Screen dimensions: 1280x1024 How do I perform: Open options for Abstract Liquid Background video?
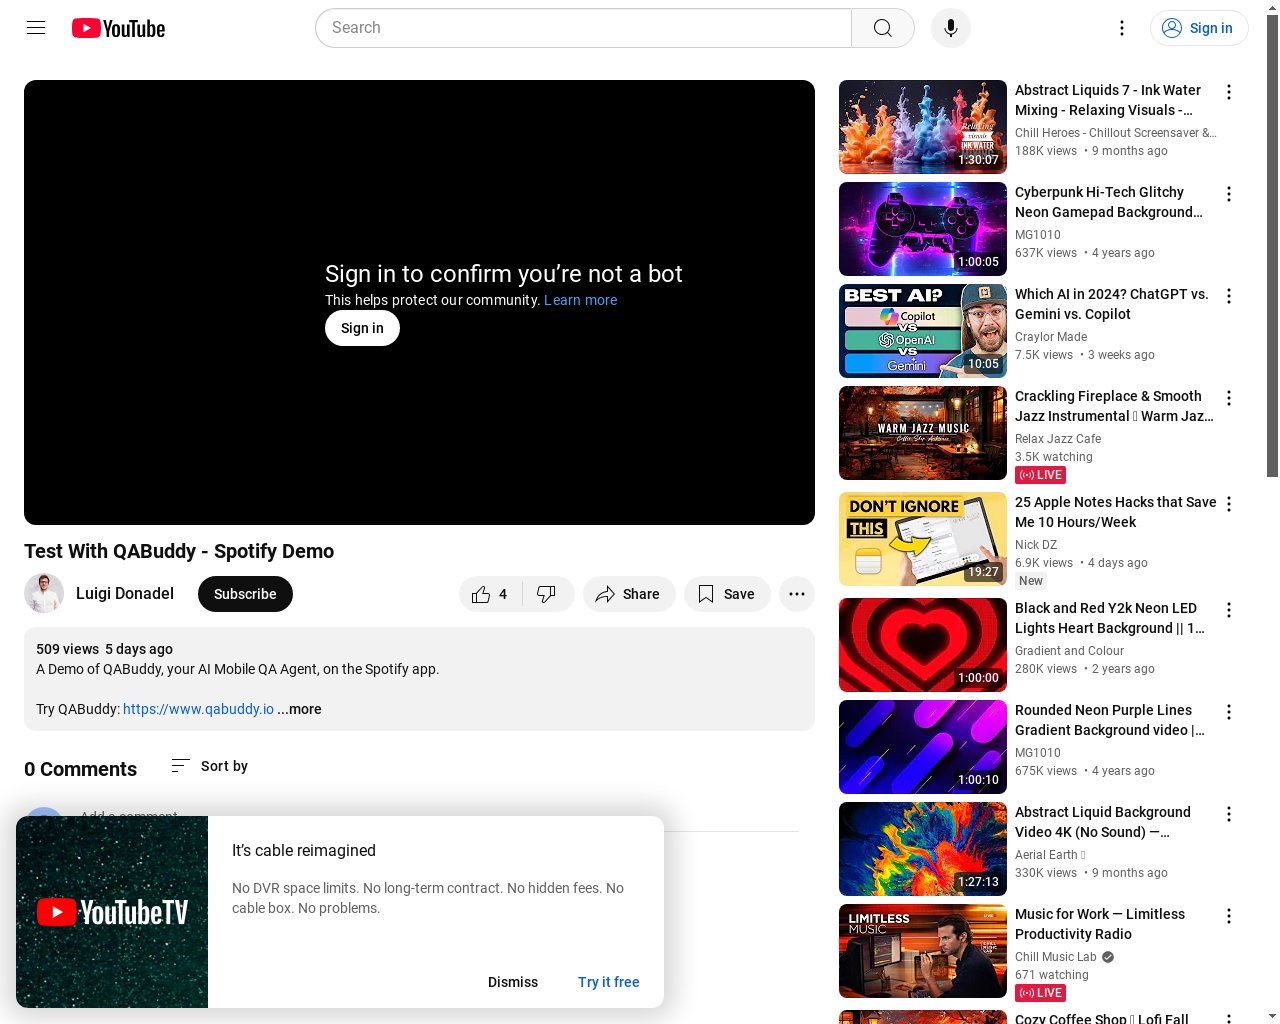1229,814
